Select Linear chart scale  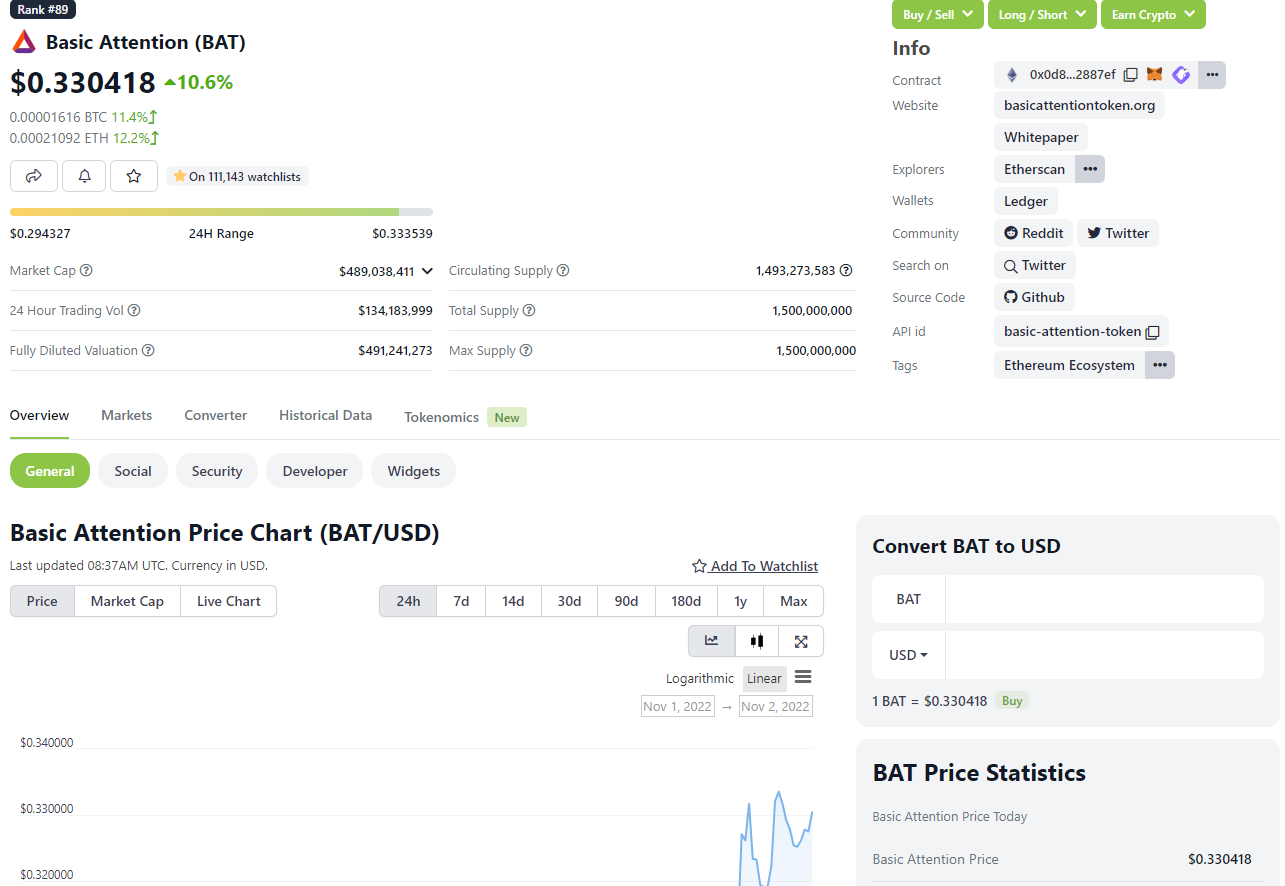tap(764, 679)
